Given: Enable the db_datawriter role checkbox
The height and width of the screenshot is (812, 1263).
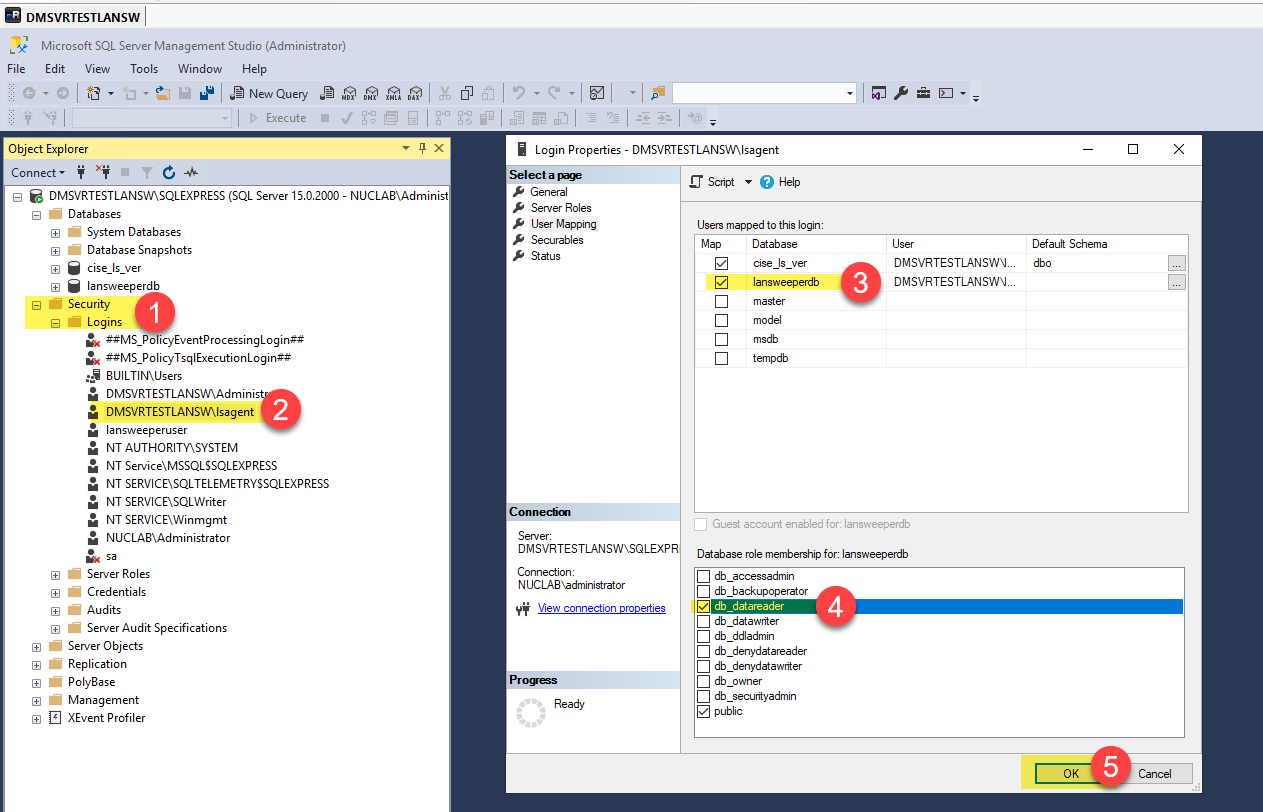Looking at the screenshot, I should click(x=704, y=621).
